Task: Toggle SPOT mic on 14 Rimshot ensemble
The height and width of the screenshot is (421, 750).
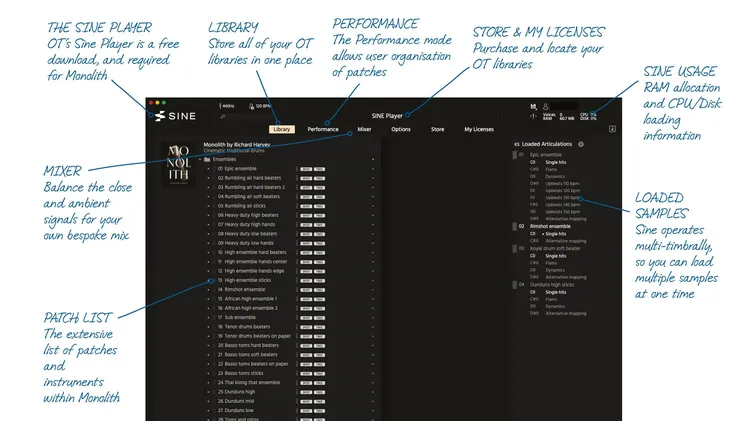Action: pos(306,290)
